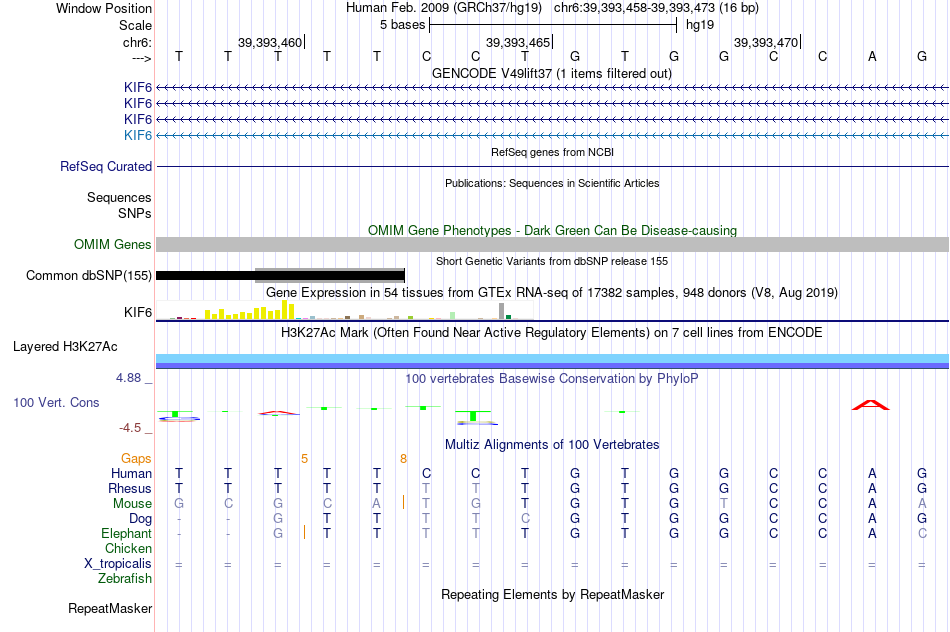Click the Rhesus species label
Screen dimensions: 950x632
[130, 488]
